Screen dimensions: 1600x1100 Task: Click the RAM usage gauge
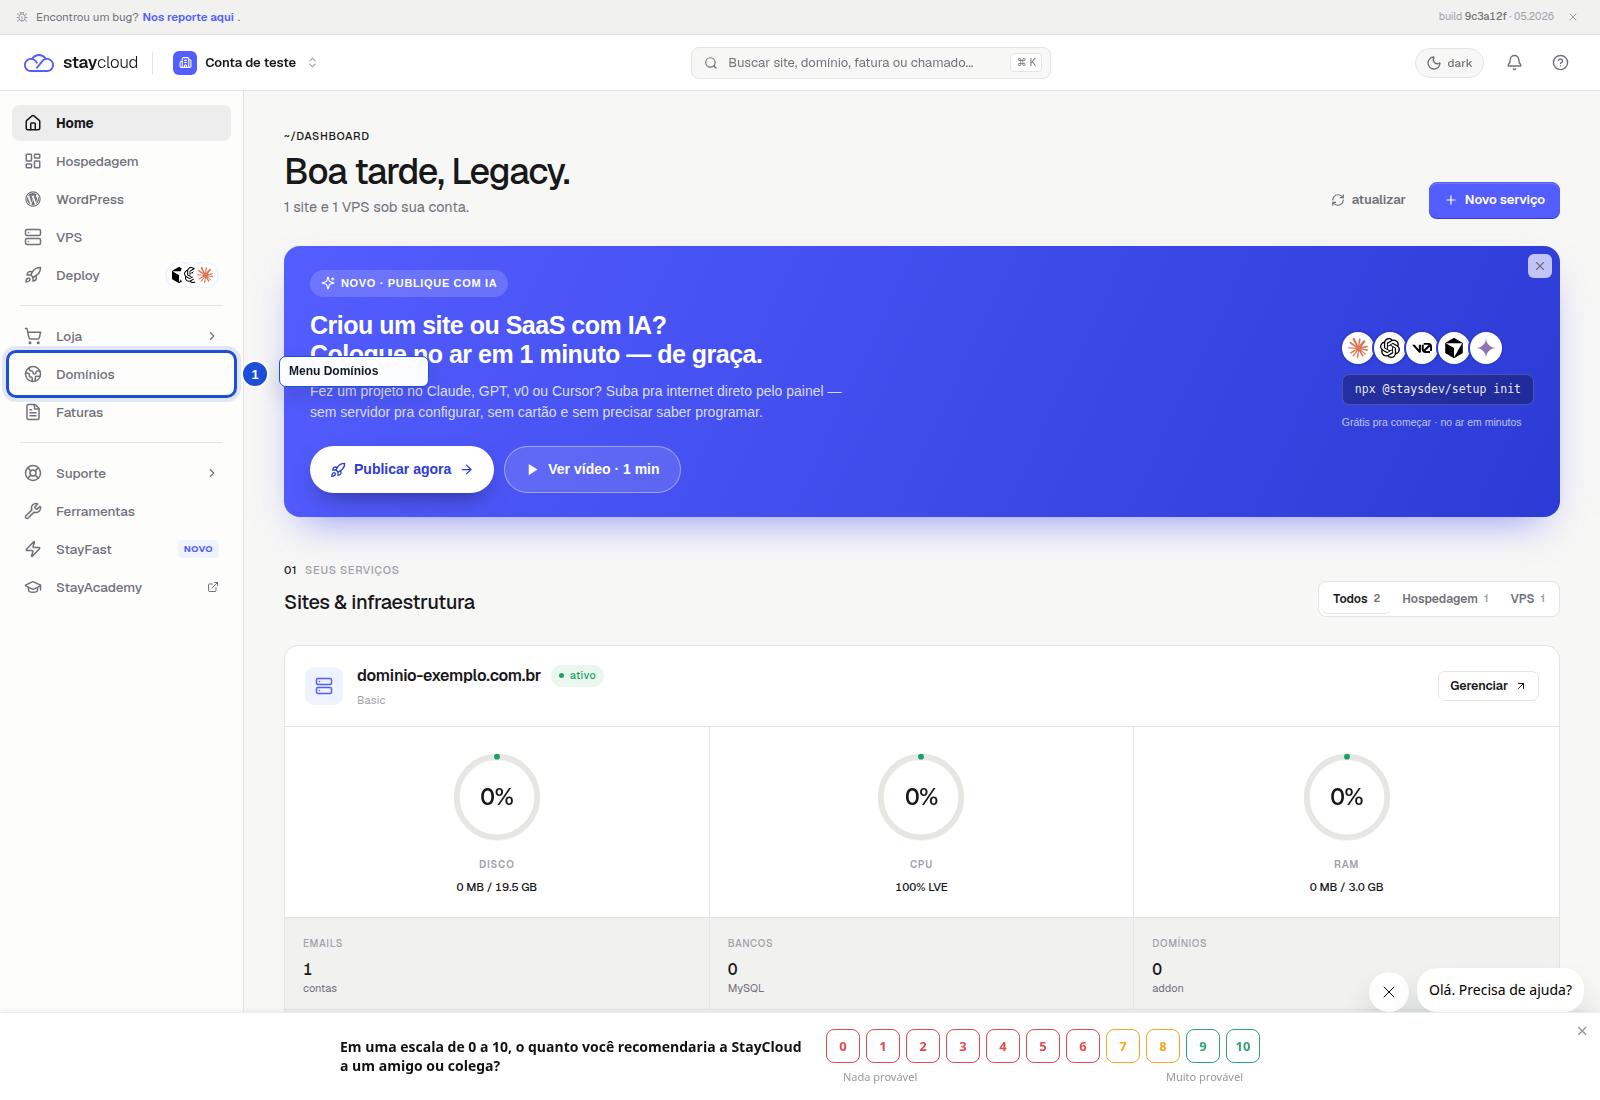(1347, 797)
